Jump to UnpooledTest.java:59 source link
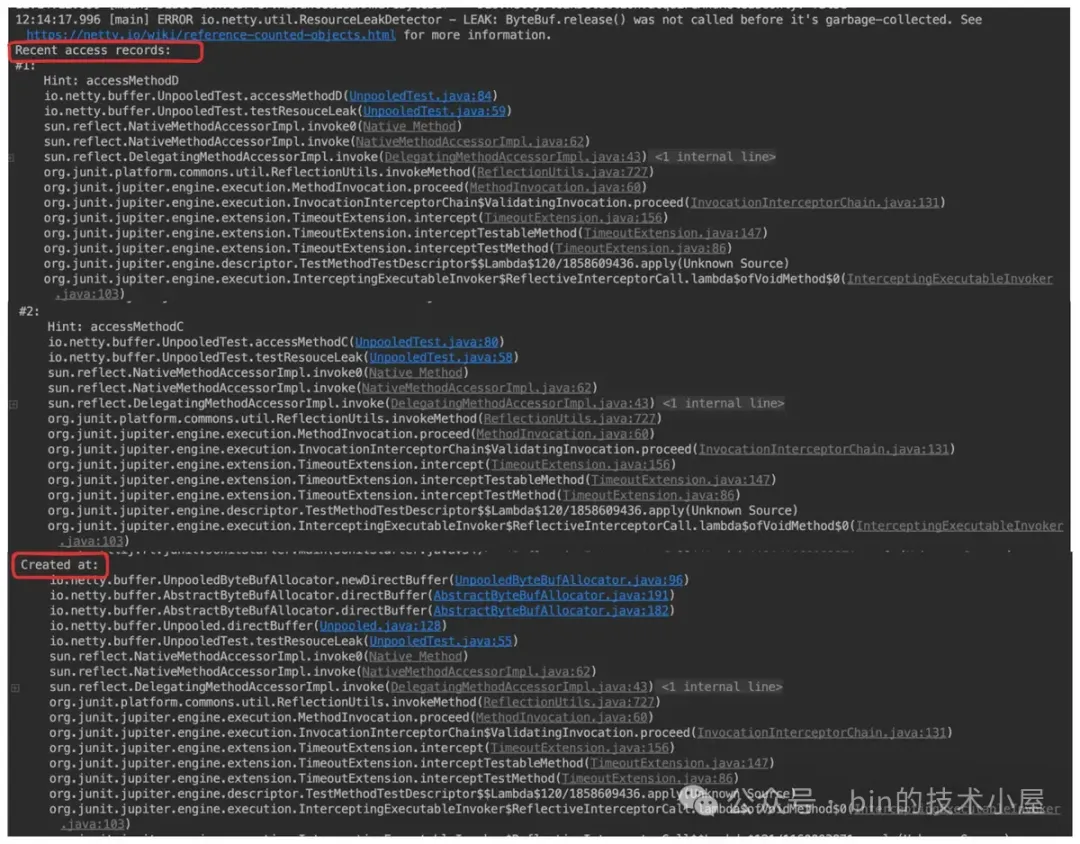The width and height of the screenshot is (1080, 844). (435, 111)
